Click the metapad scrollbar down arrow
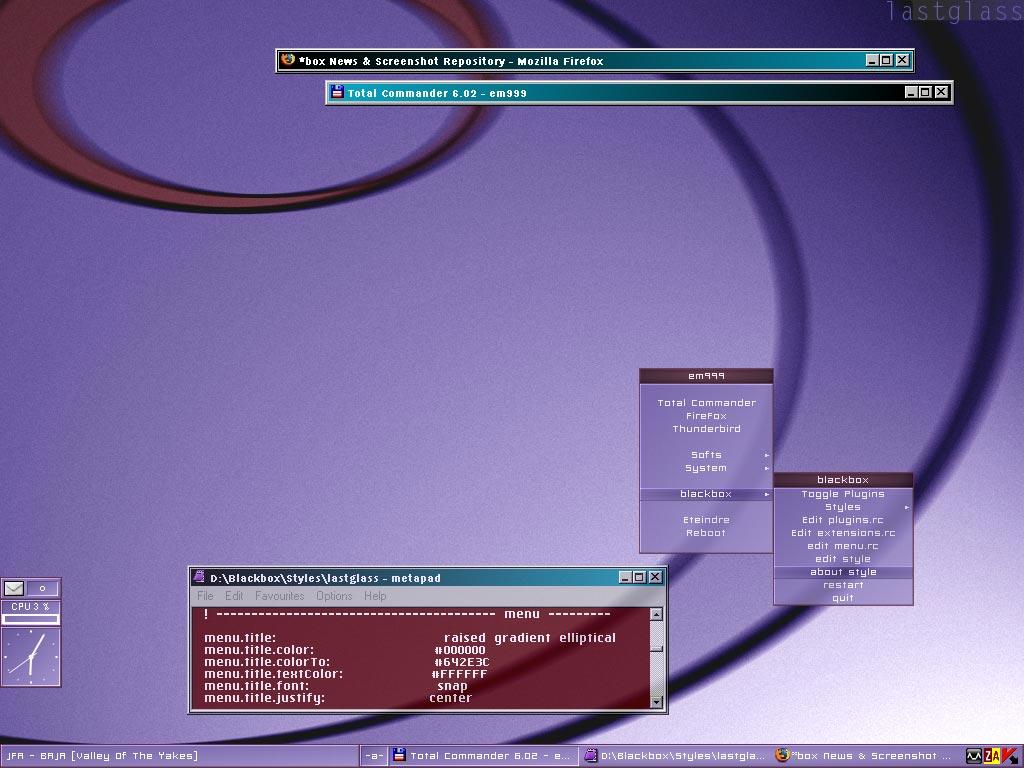The height and width of the screenshot is (768, 1024). coord(656,702)
